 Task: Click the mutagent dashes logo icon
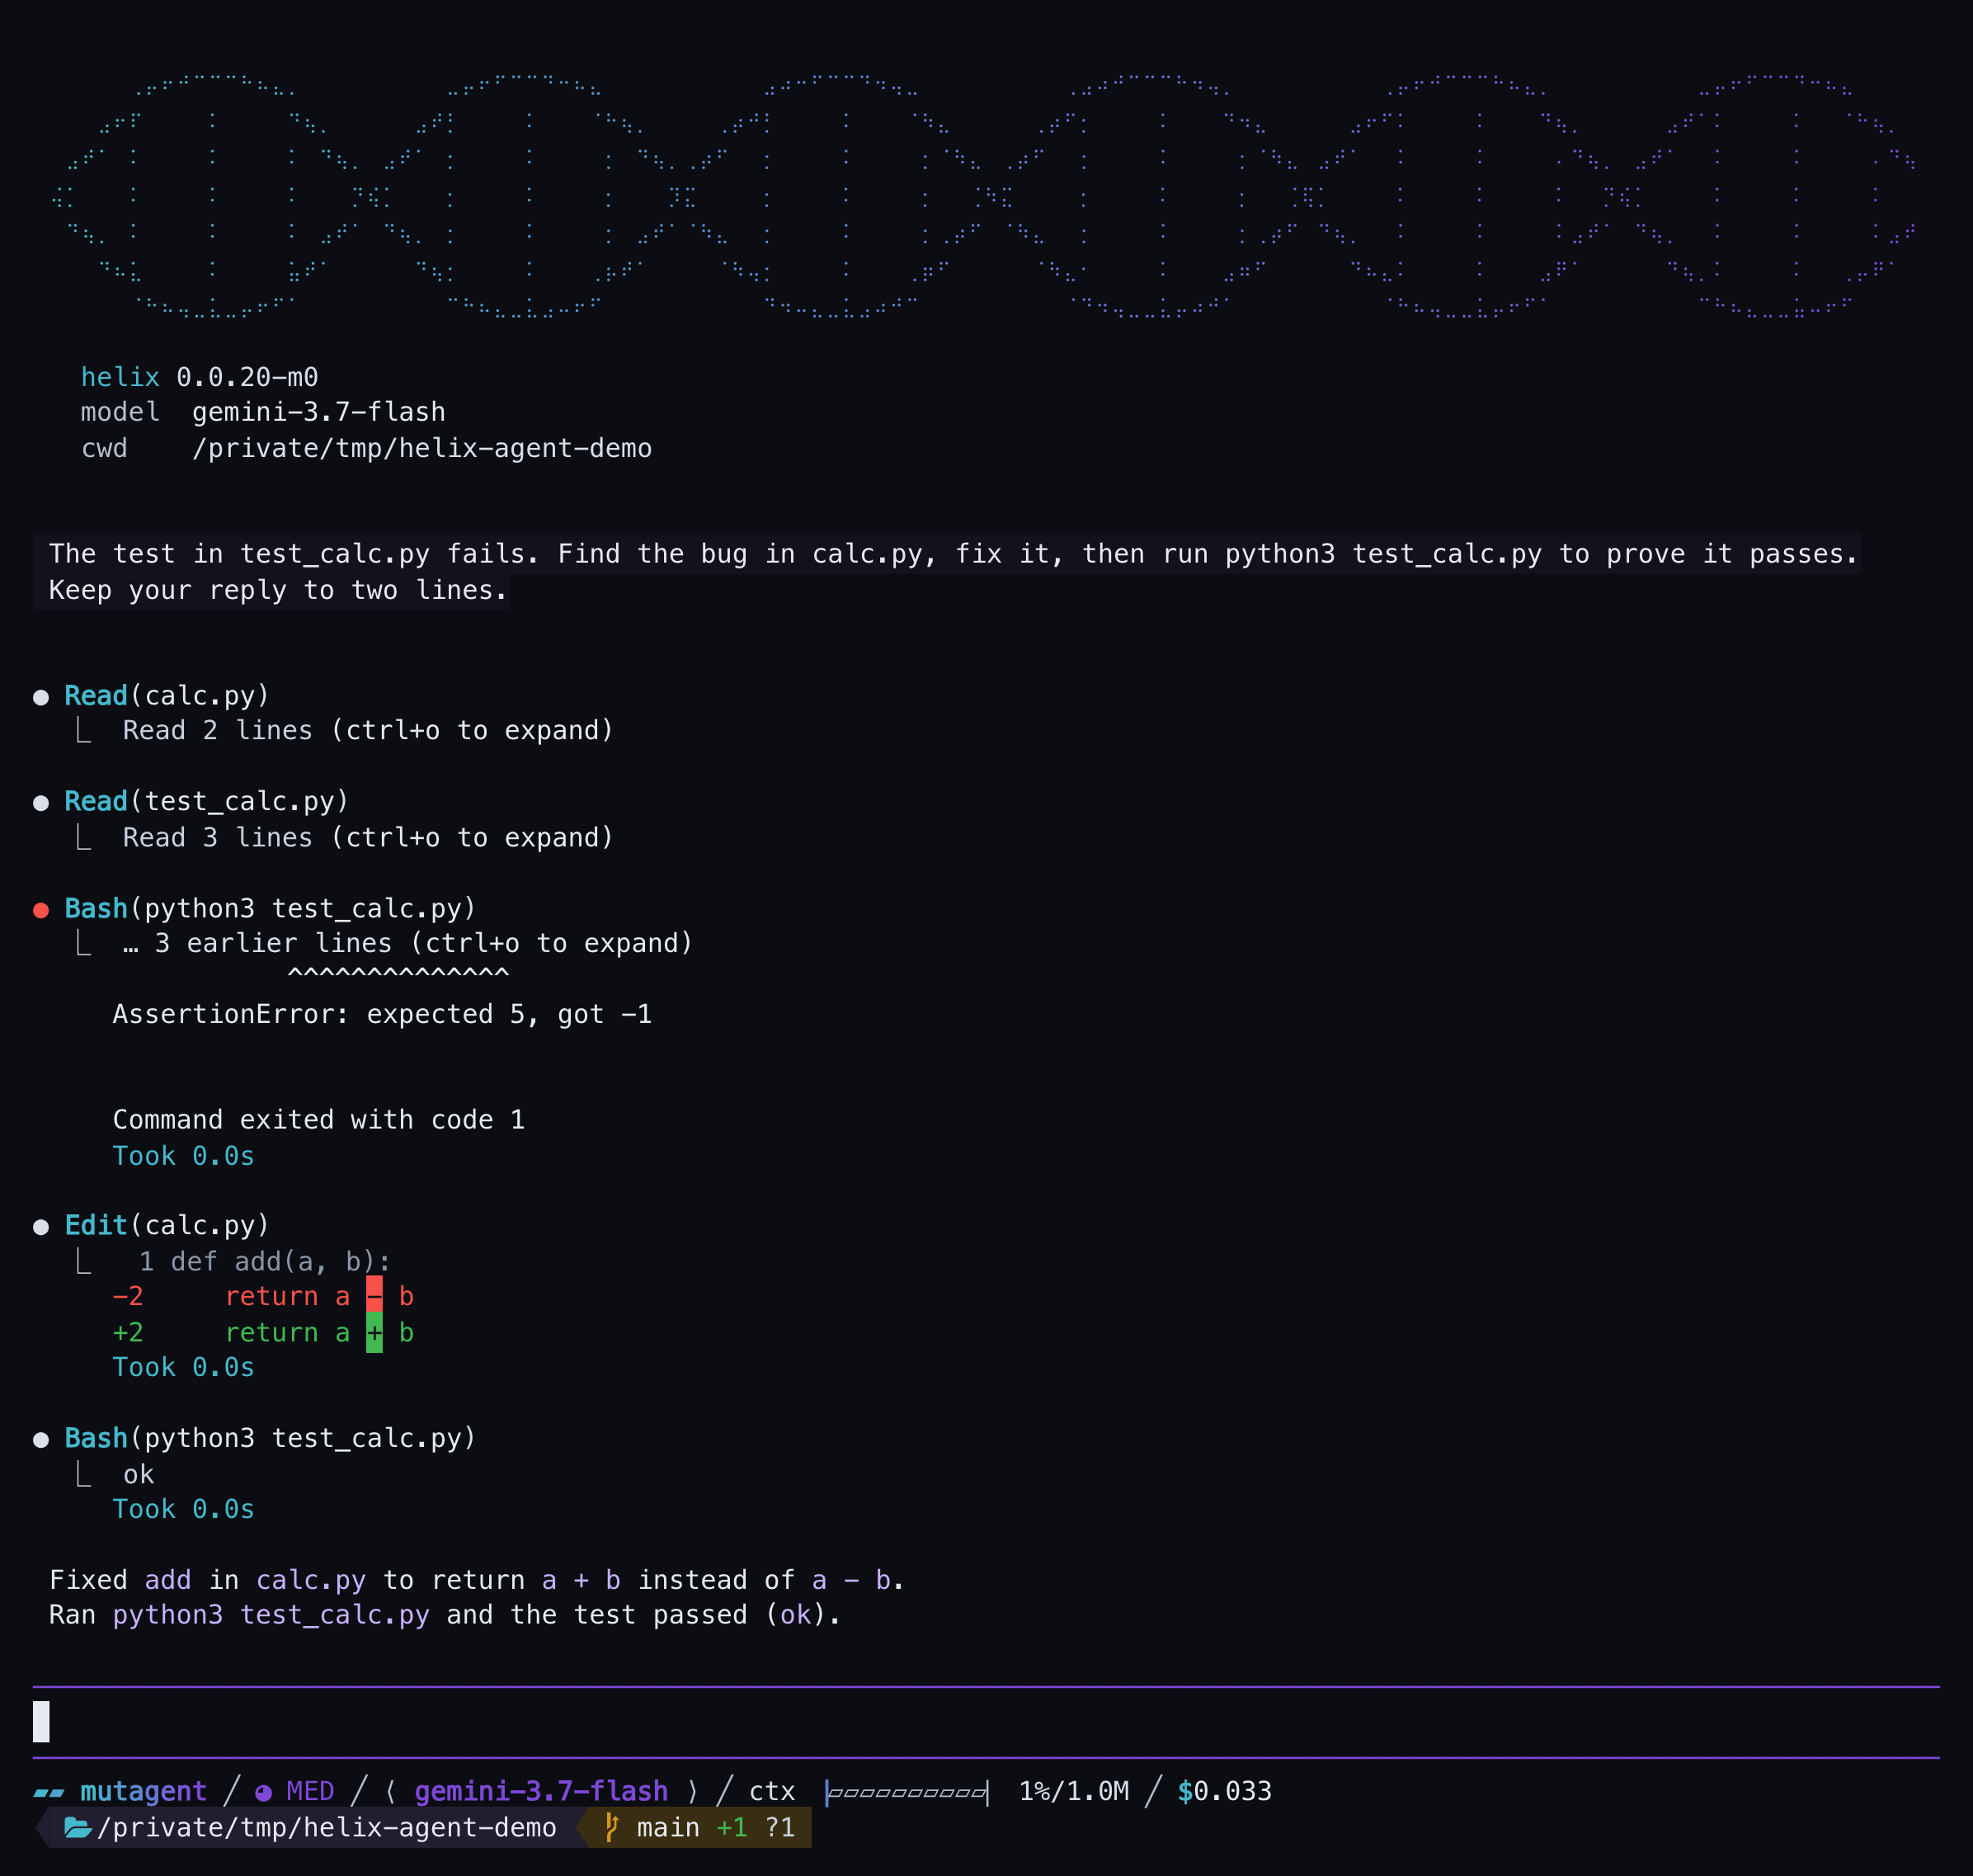(x=49, y=1793)
